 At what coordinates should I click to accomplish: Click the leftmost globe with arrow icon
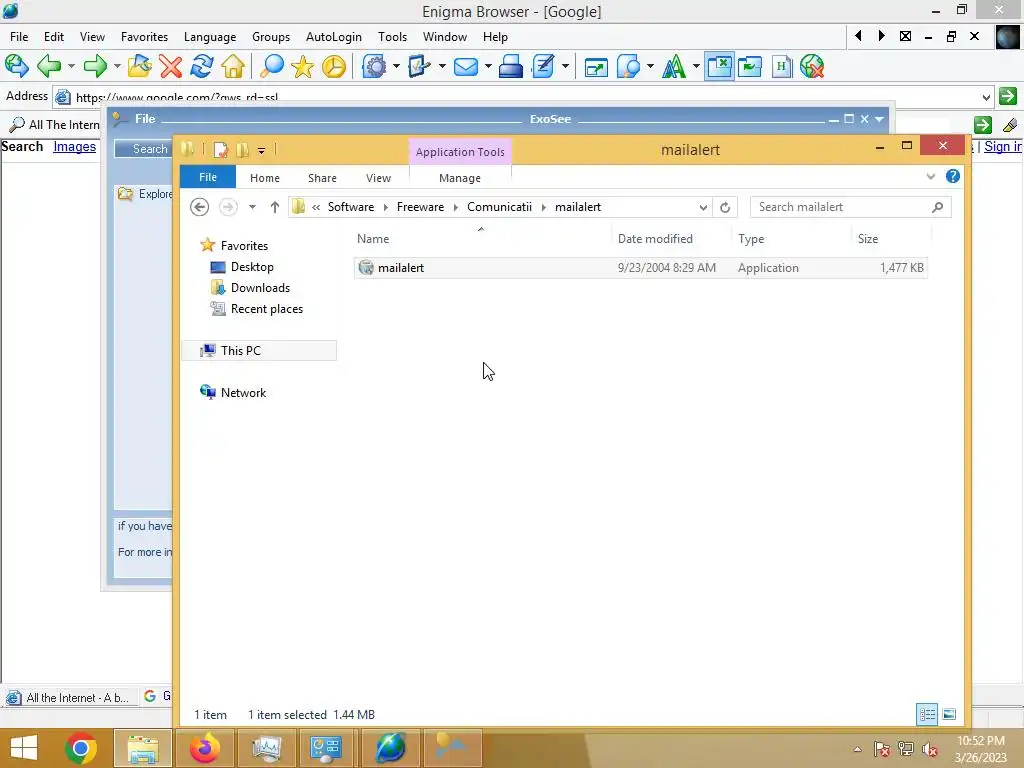click(x=16, y=66)
